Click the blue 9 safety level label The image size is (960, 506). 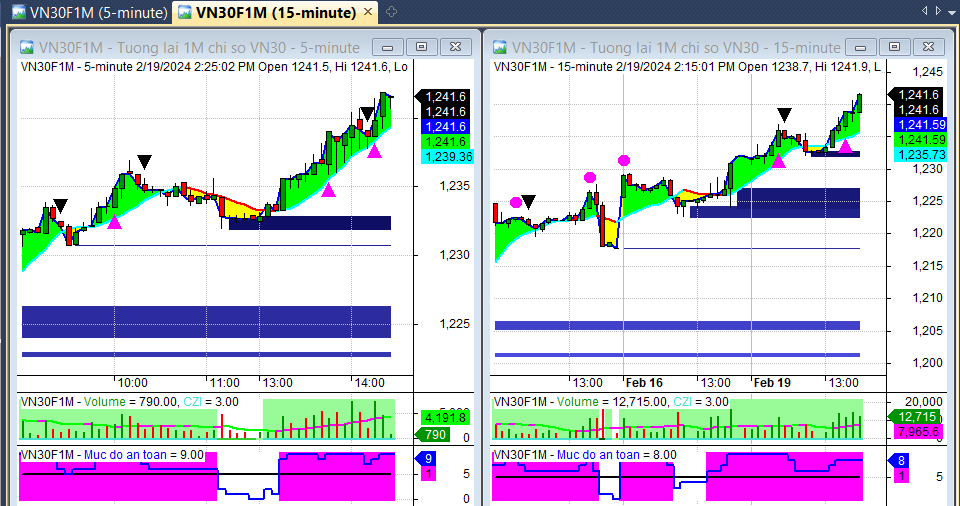(427, 459)
